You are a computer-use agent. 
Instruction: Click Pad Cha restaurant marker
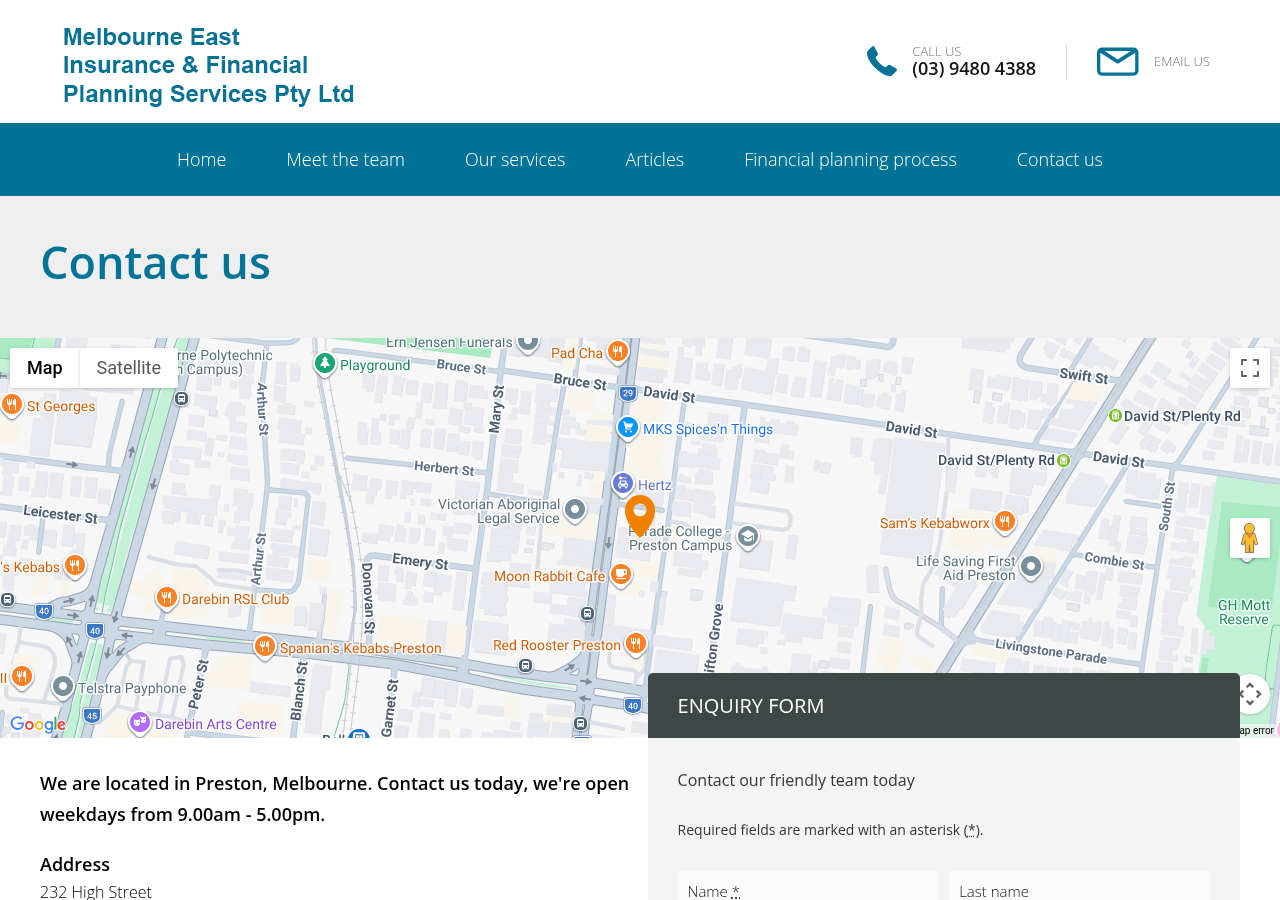click(618, 351)
